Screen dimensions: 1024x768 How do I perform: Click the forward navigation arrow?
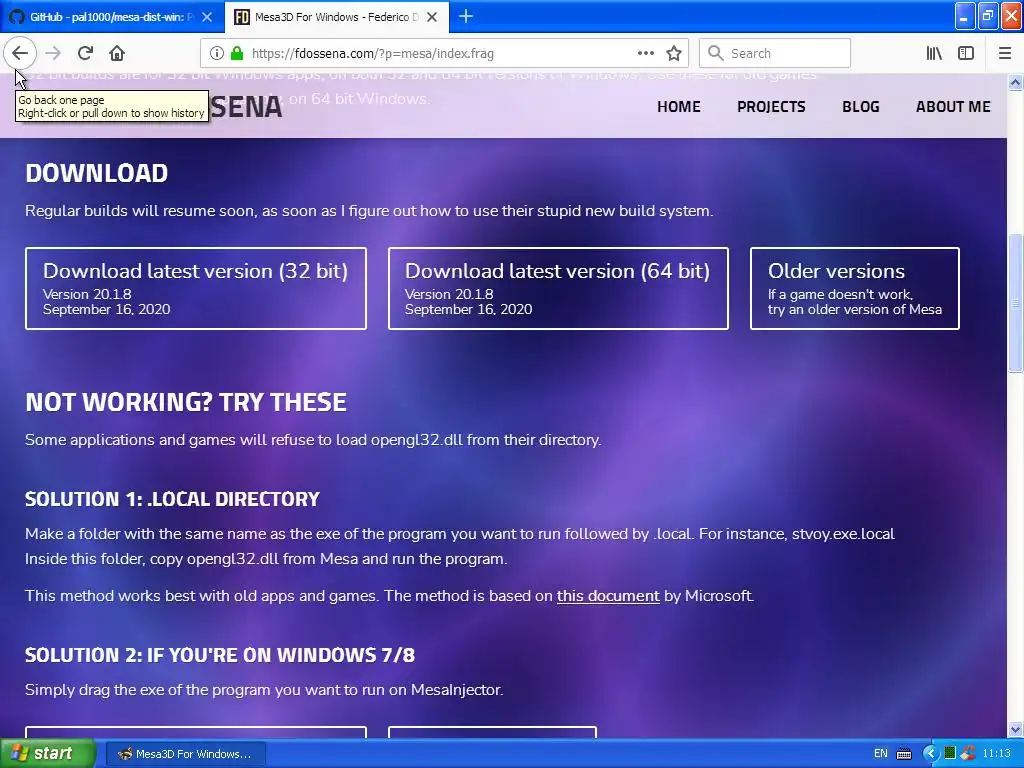53,53
